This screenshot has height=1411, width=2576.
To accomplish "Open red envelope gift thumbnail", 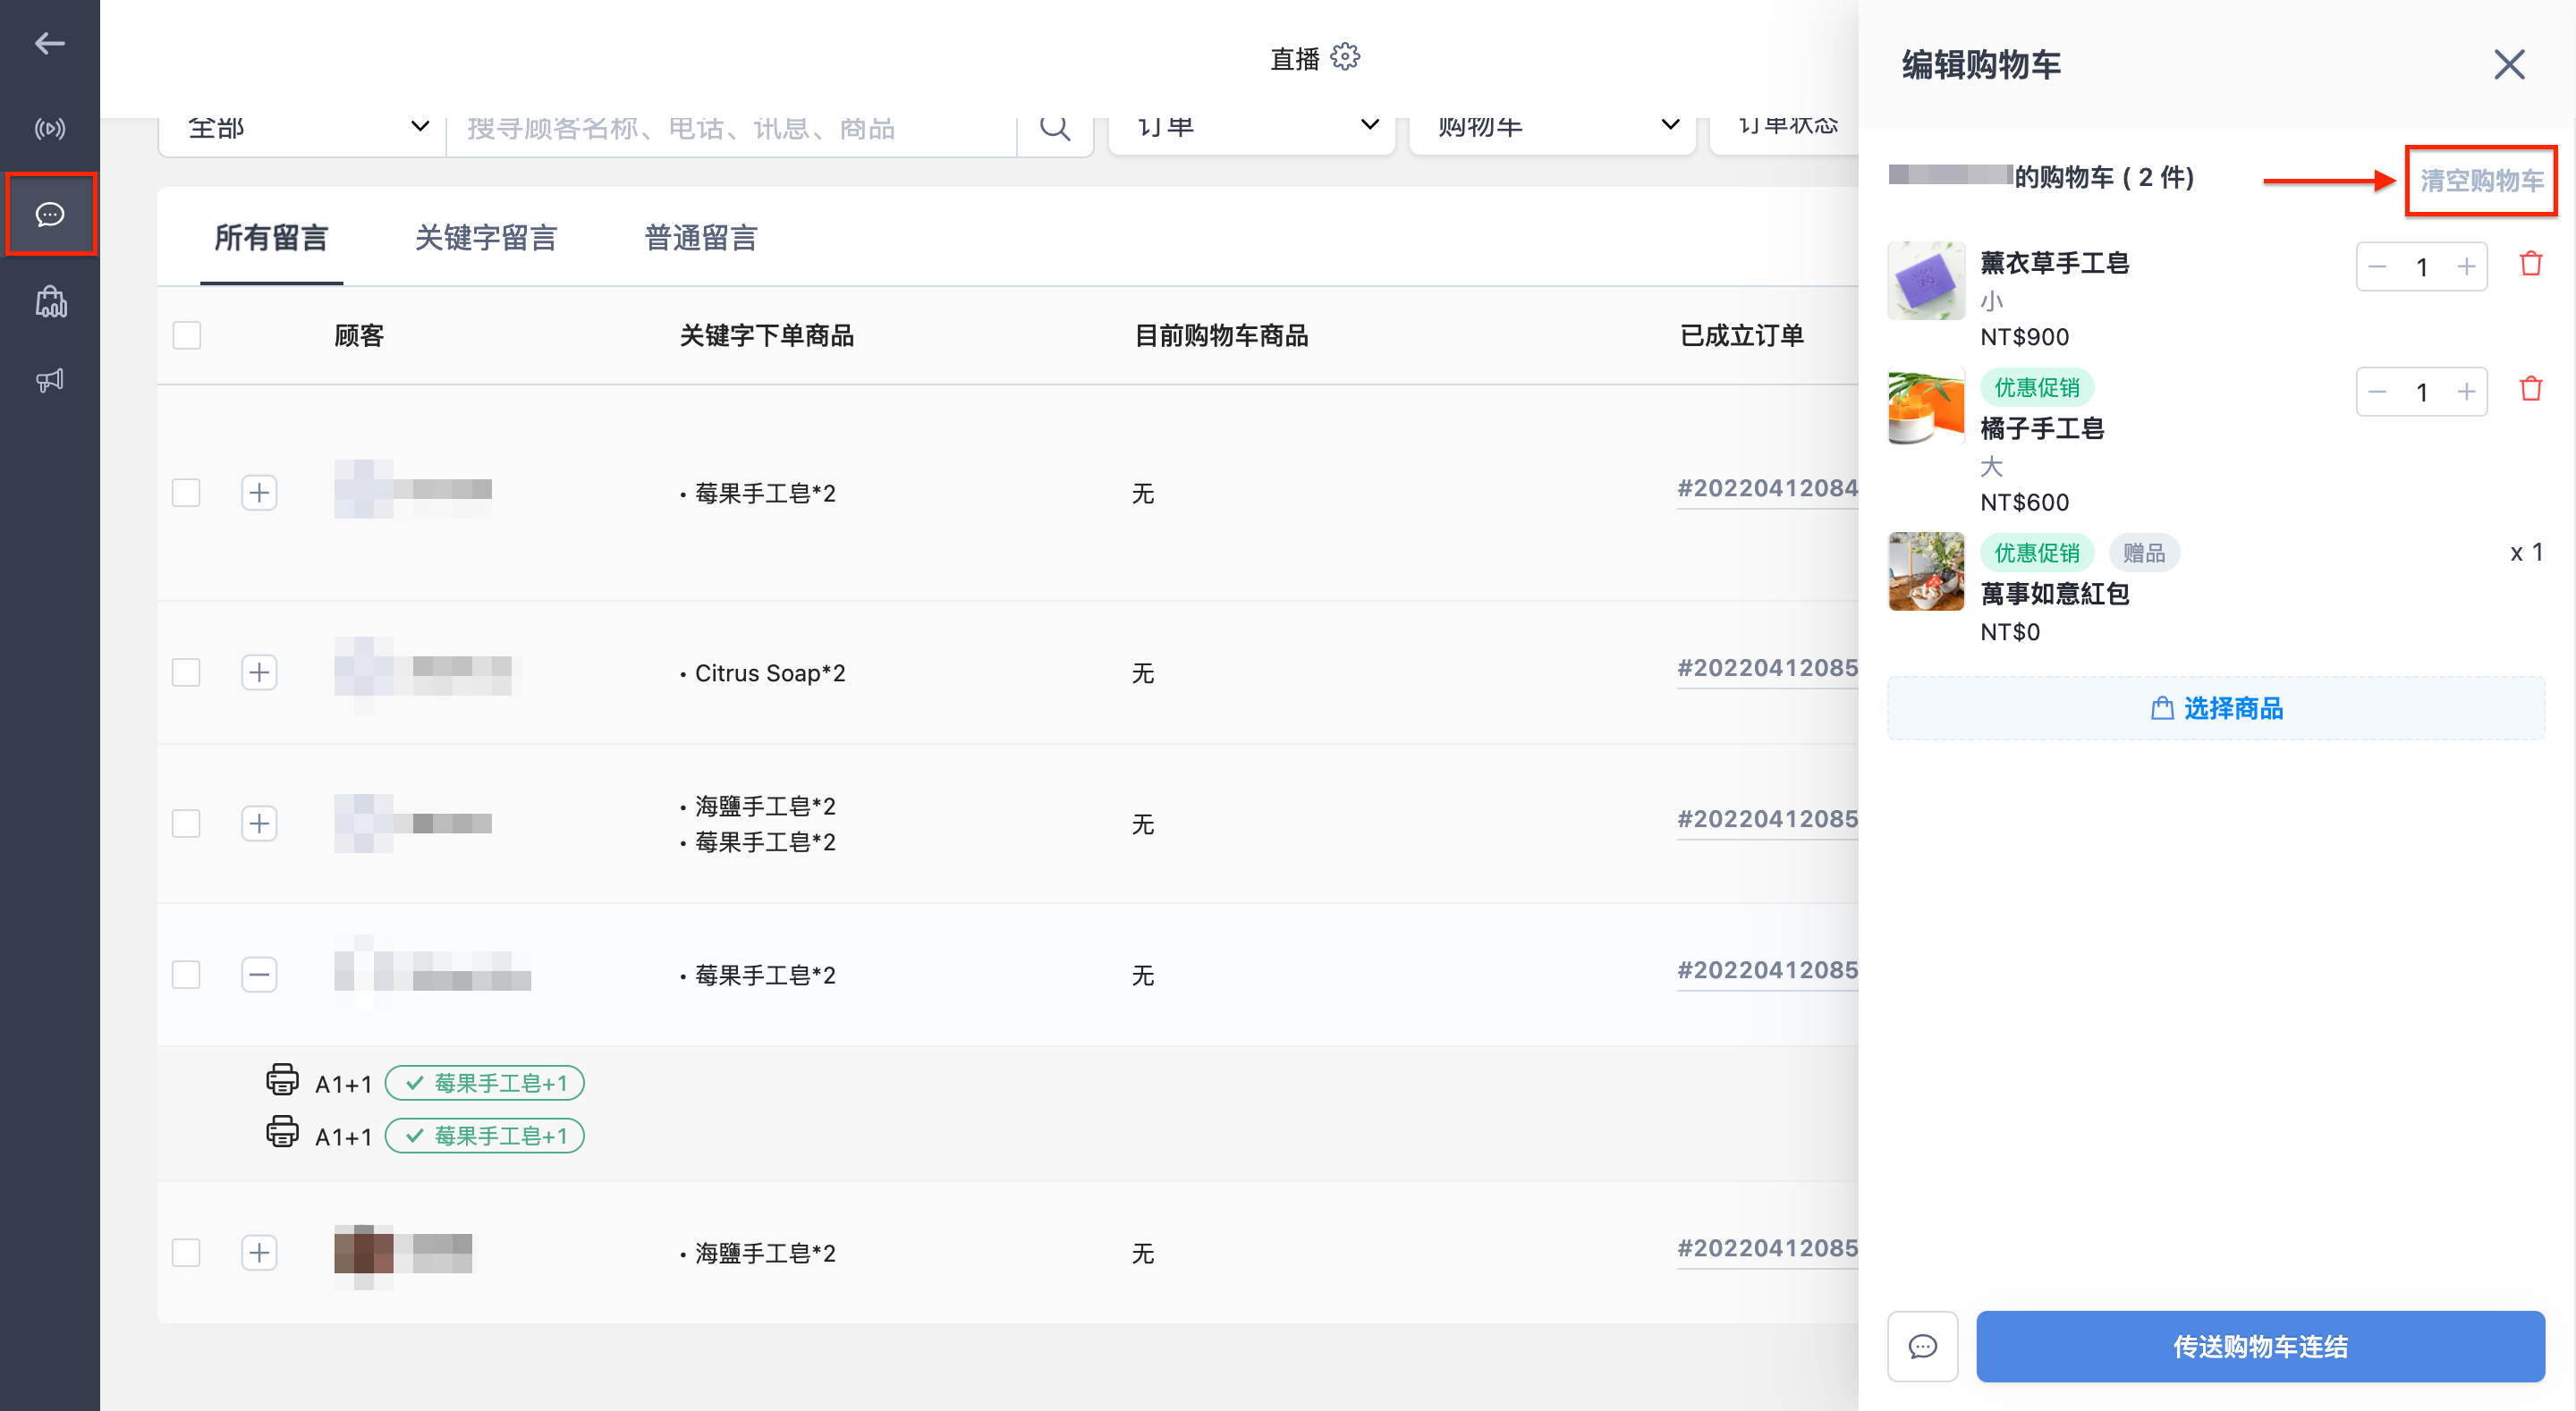I will 1926,572.
